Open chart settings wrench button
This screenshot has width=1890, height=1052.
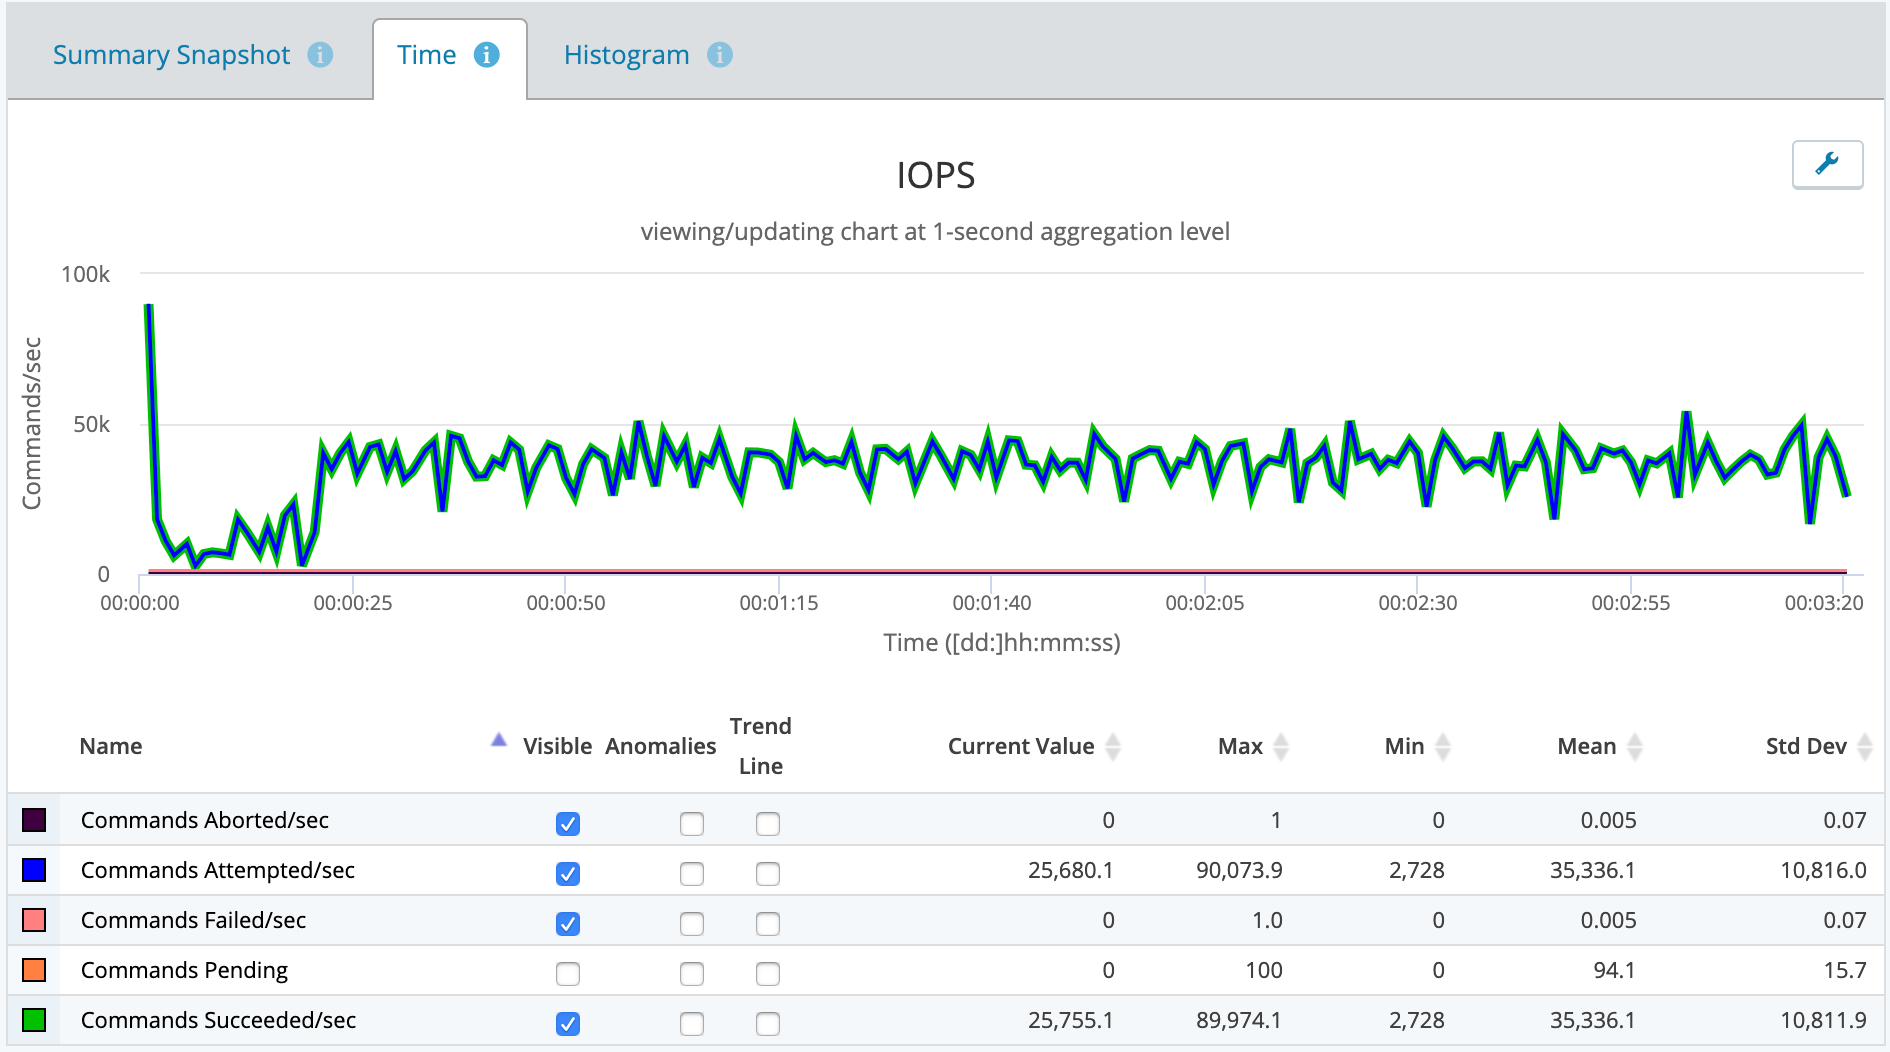pyautogui.click(x=1827, y=164)
